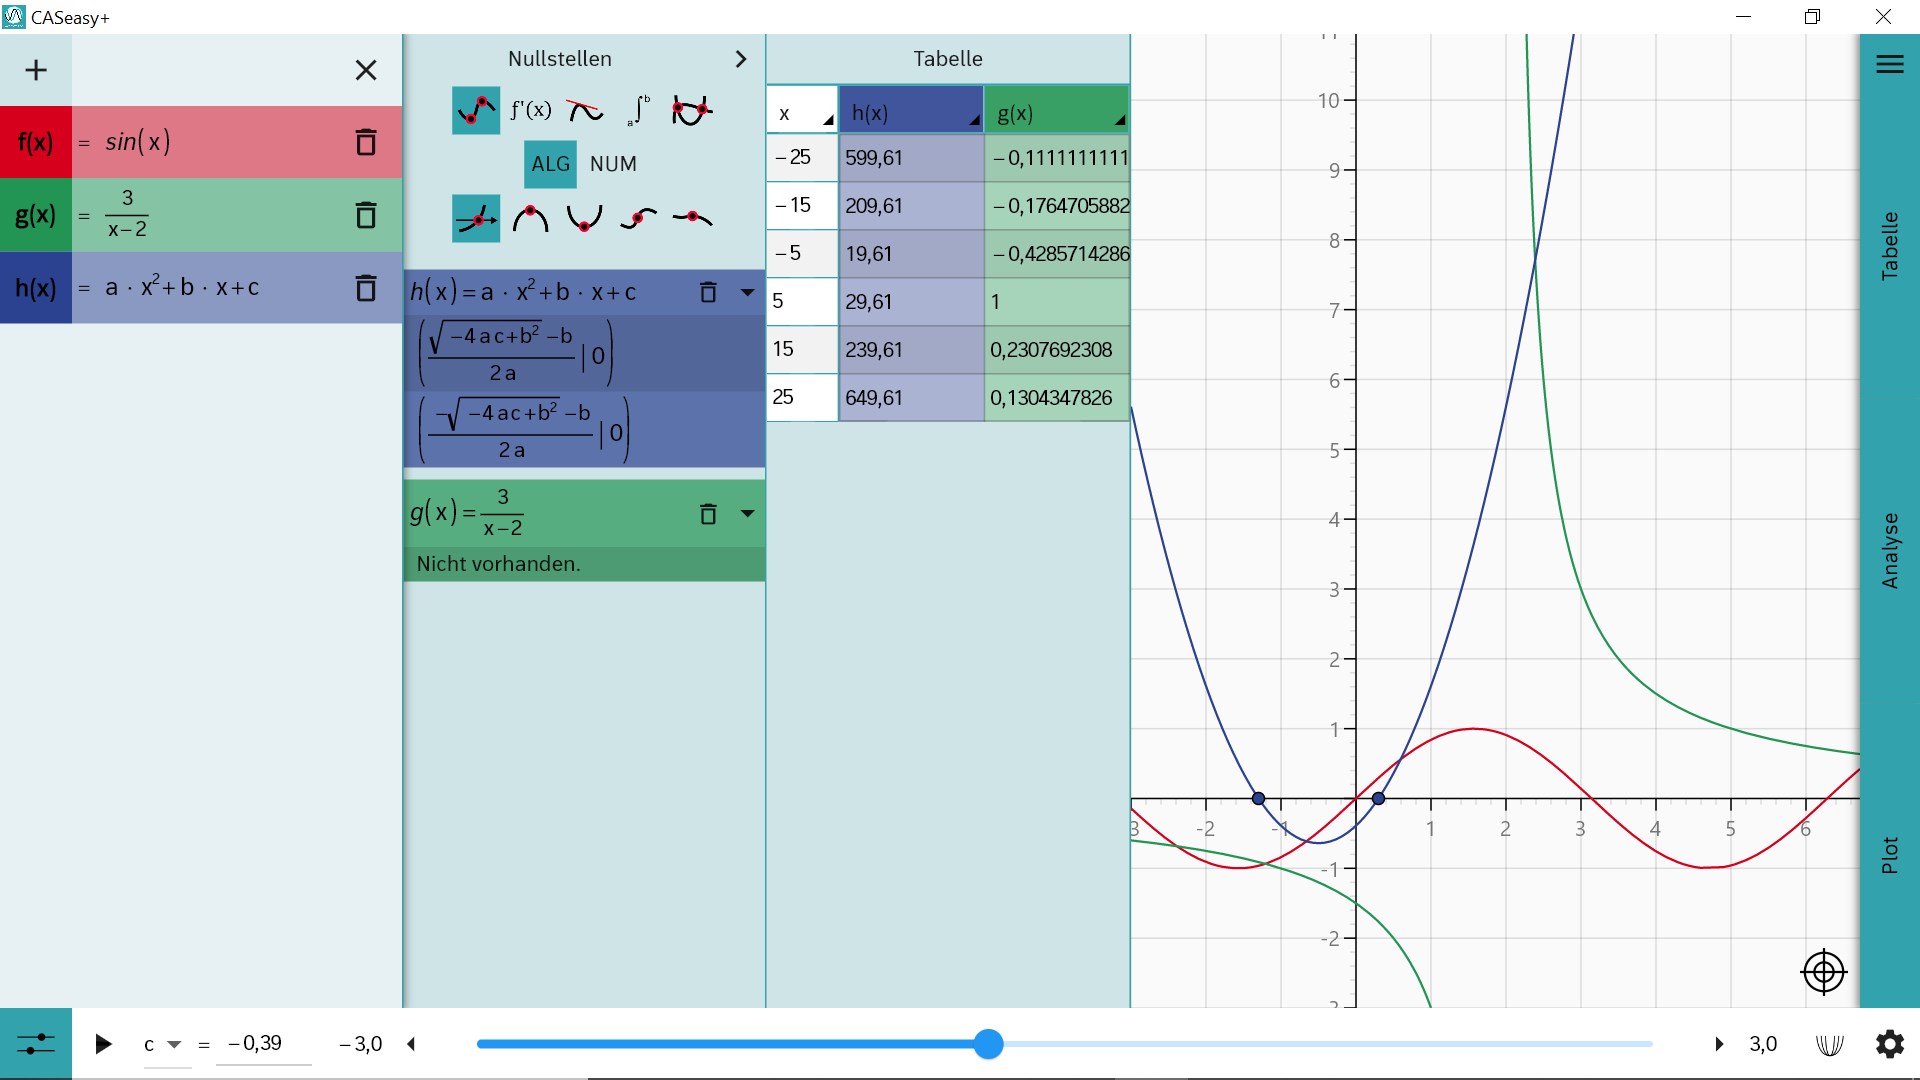Toggle the h(x) function color tile
1920x1080 pixels.
click(x=36, y=288)
